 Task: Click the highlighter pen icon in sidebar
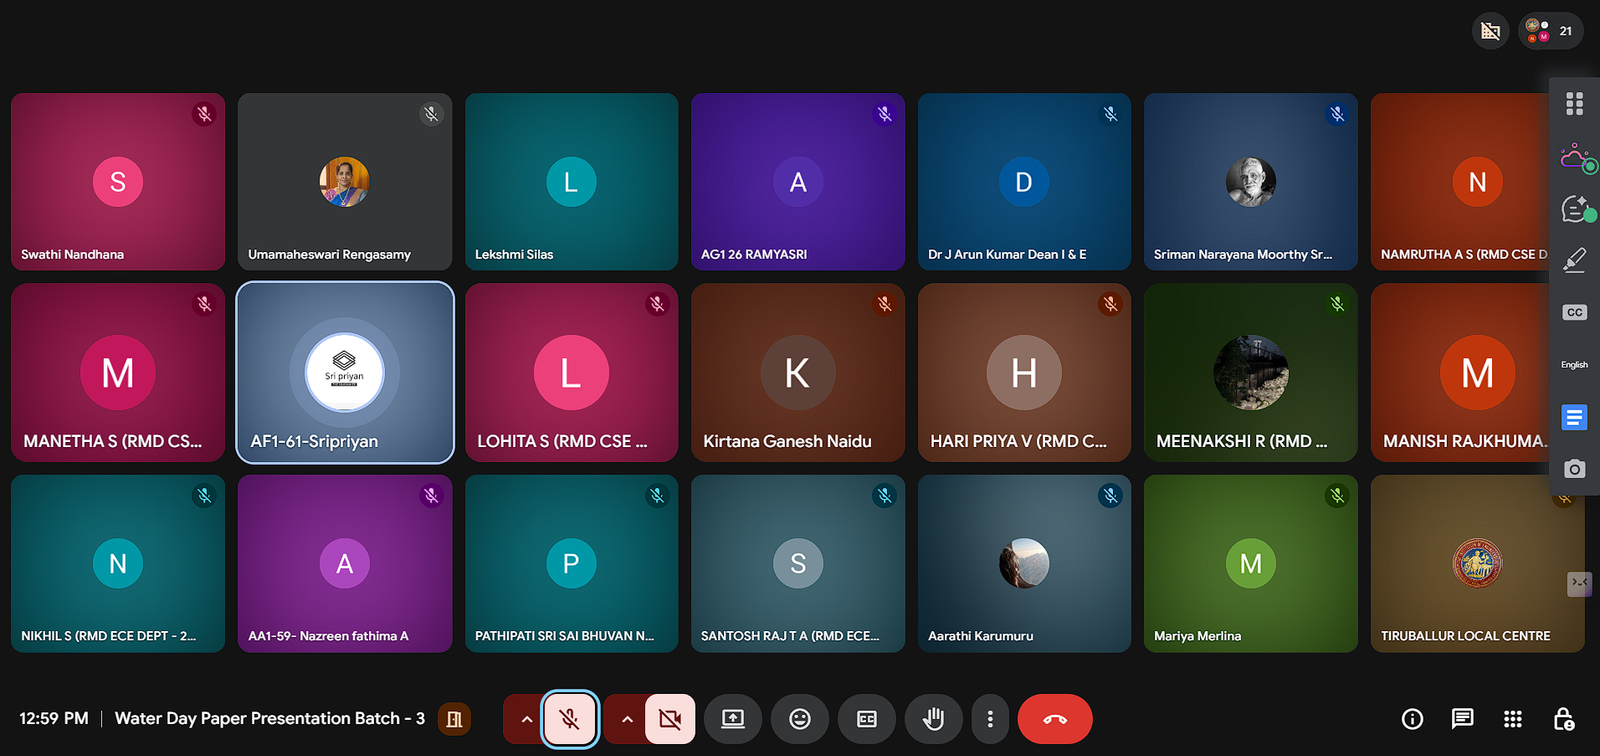pyautogui.click(x=1574, y=260)
